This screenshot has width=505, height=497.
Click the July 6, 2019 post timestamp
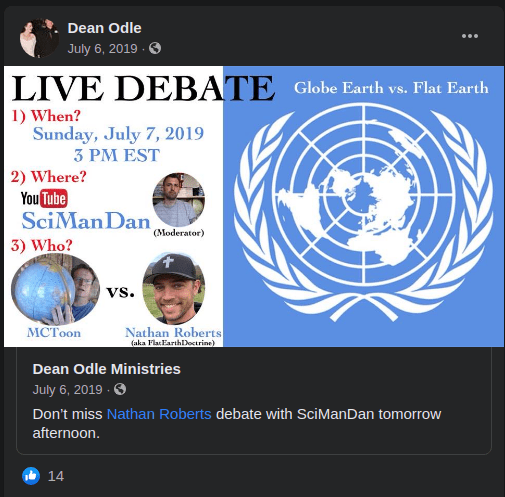pyautogui.click(x=102, y=49)
